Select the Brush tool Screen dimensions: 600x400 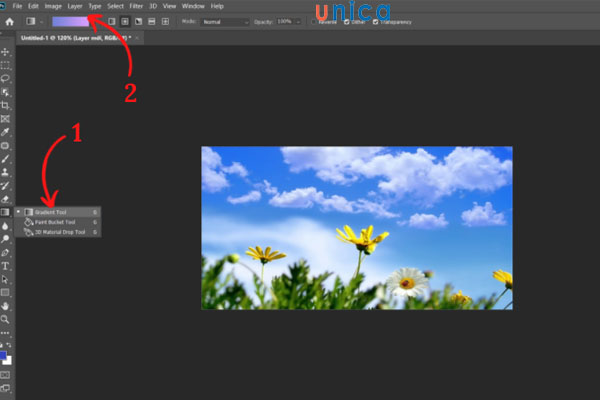(5, 159)
